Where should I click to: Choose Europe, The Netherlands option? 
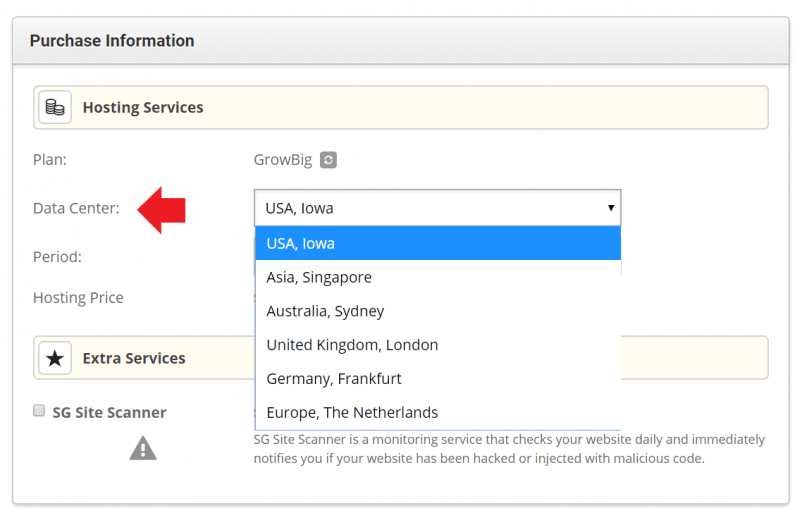[437, 412]
